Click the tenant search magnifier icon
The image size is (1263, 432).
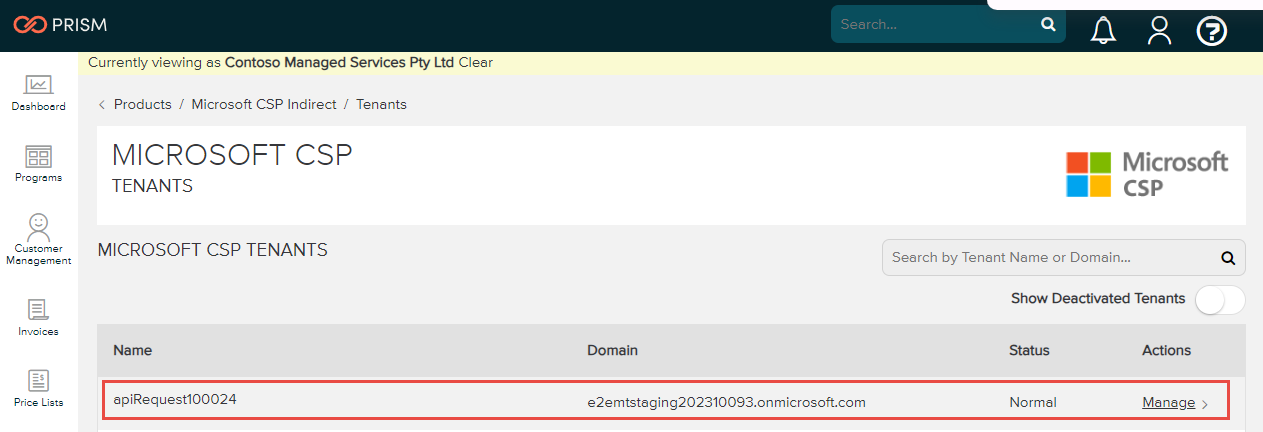1228,258
